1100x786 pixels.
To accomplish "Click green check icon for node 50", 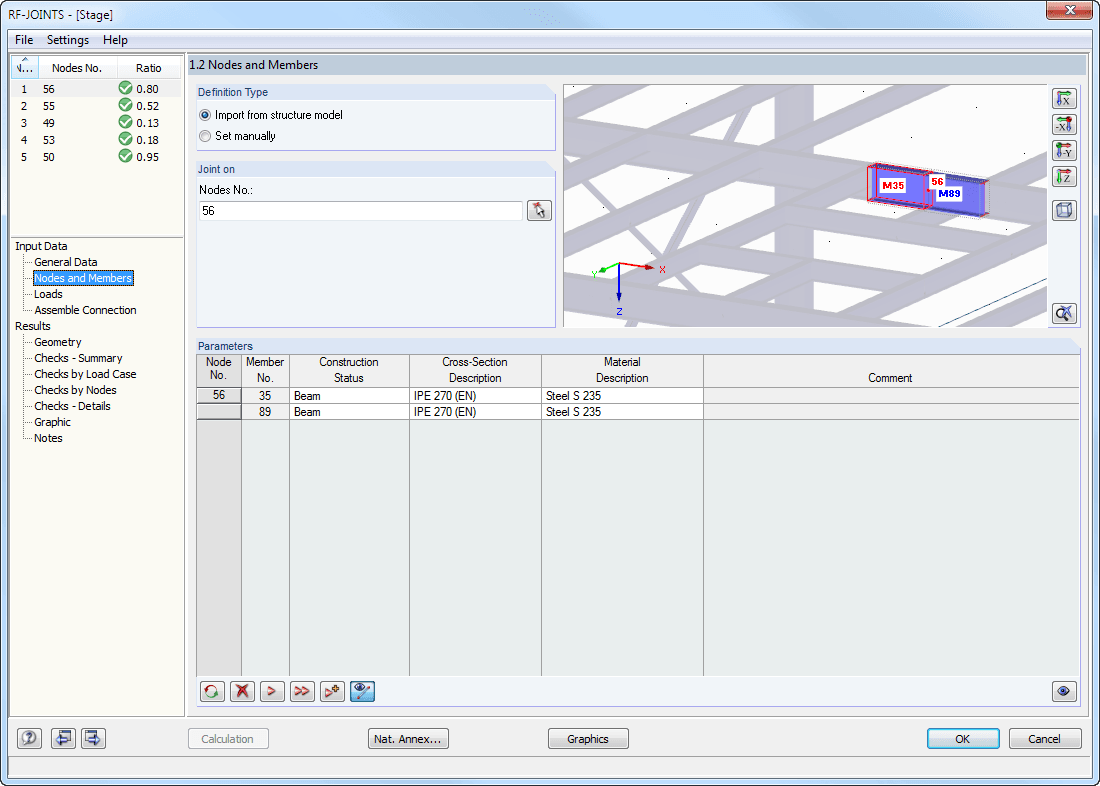I will (x=126, y=156).
